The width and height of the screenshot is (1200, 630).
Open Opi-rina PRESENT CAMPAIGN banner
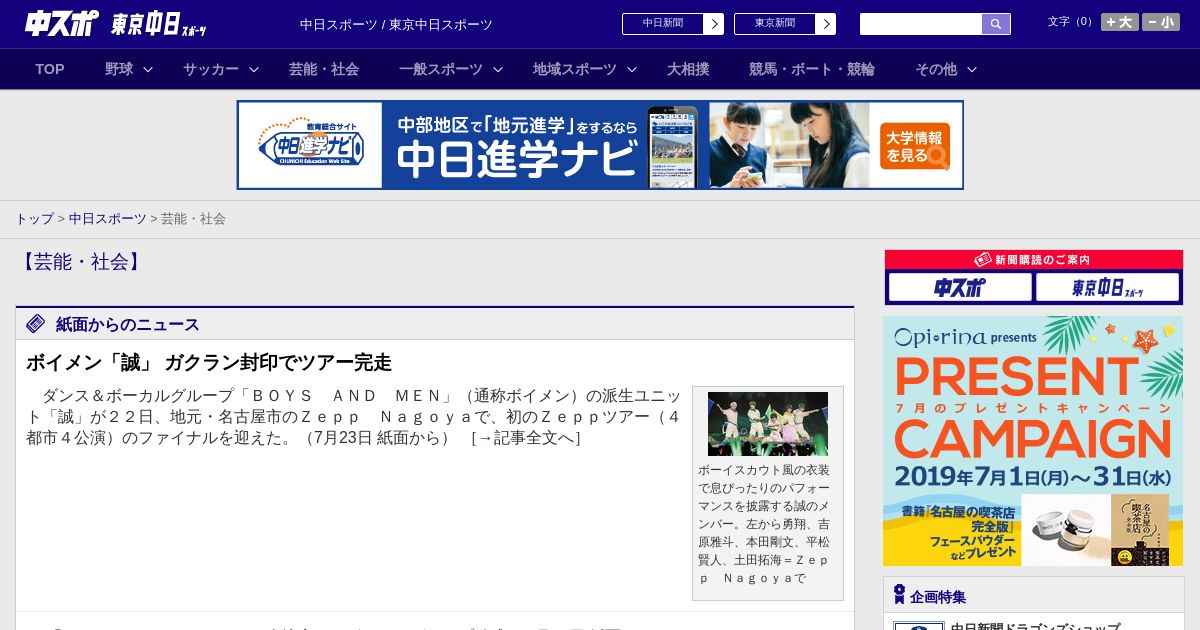click(1033, 441)
